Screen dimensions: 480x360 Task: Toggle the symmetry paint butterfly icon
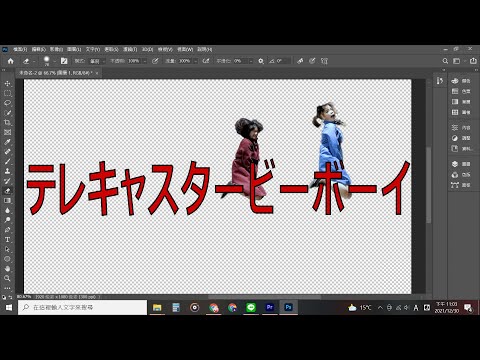324,61
